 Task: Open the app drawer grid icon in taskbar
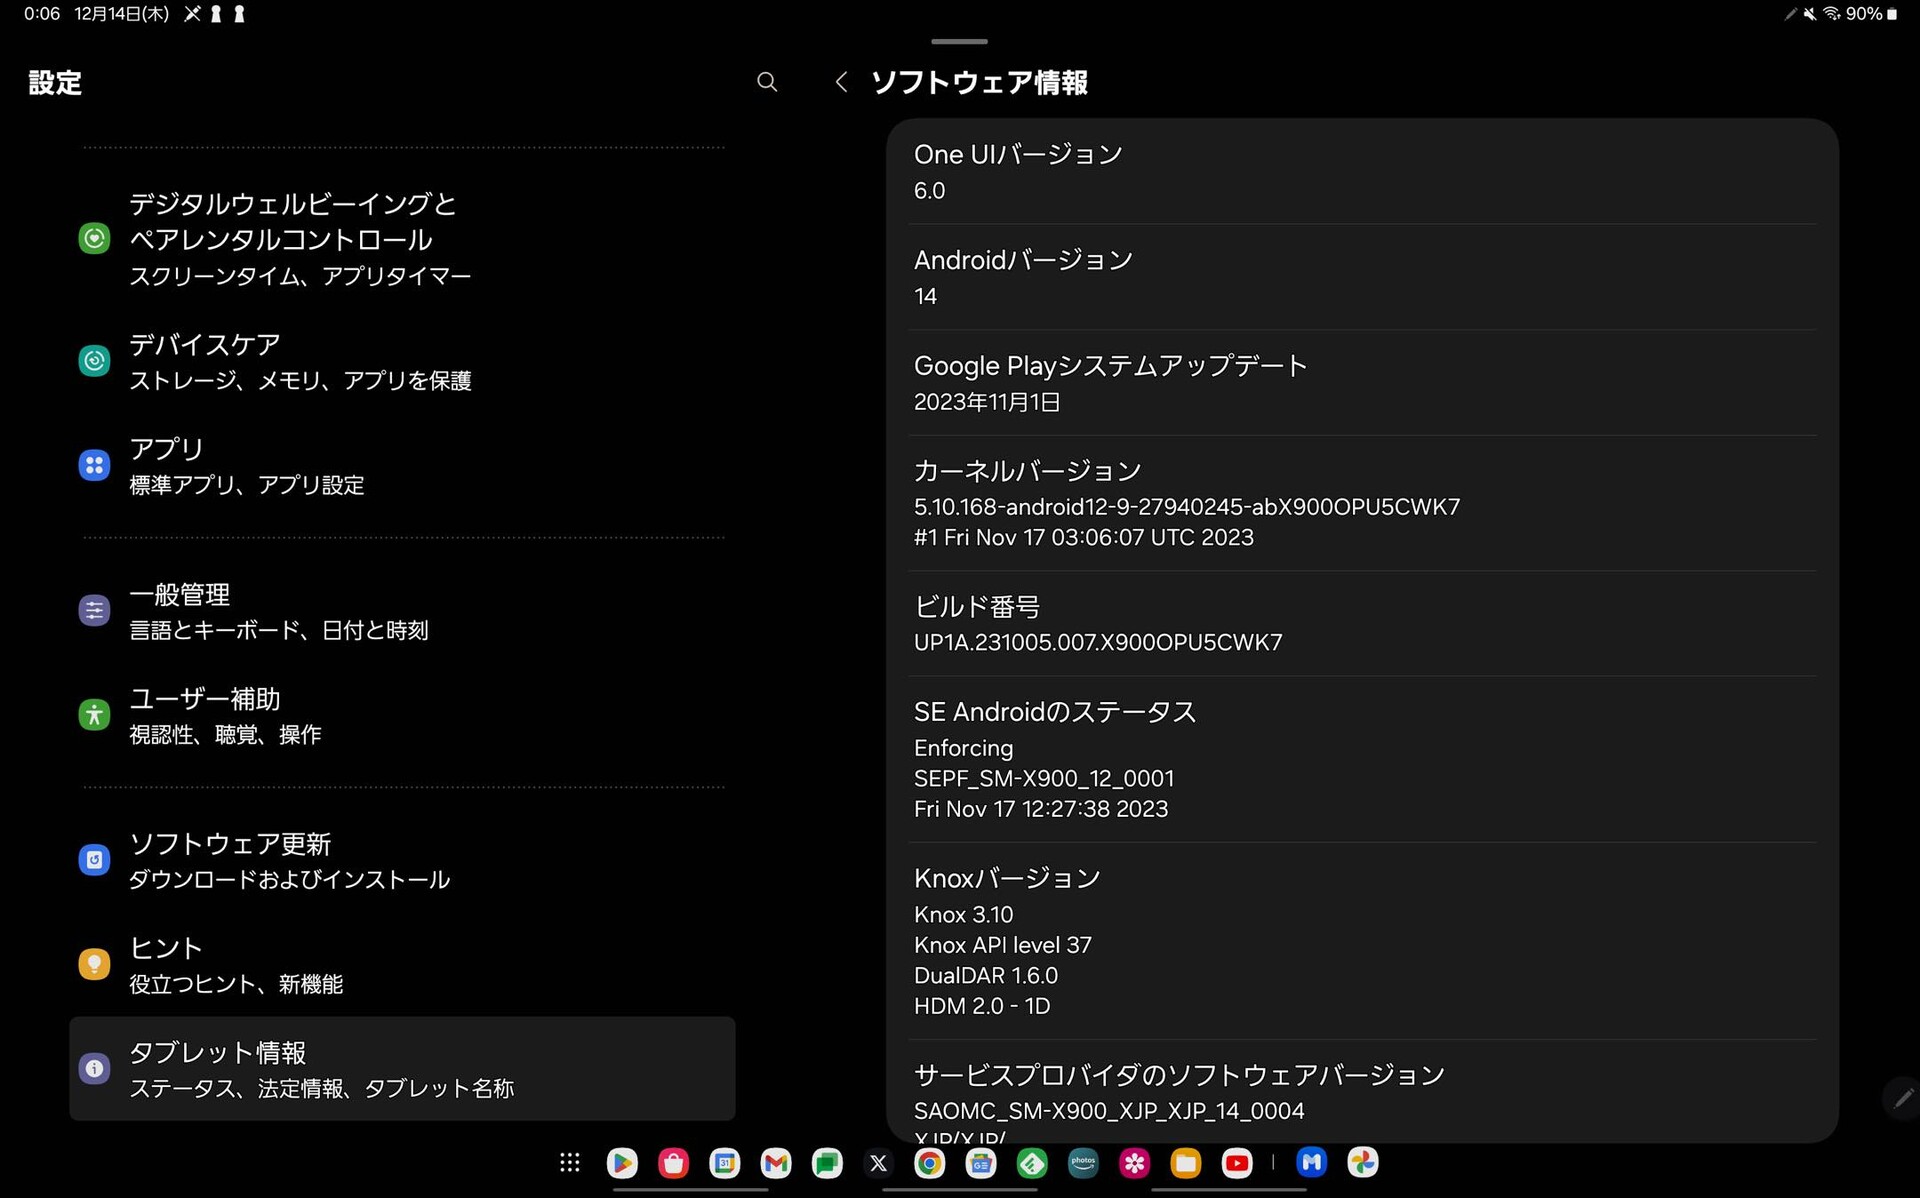click(570, 1162)
